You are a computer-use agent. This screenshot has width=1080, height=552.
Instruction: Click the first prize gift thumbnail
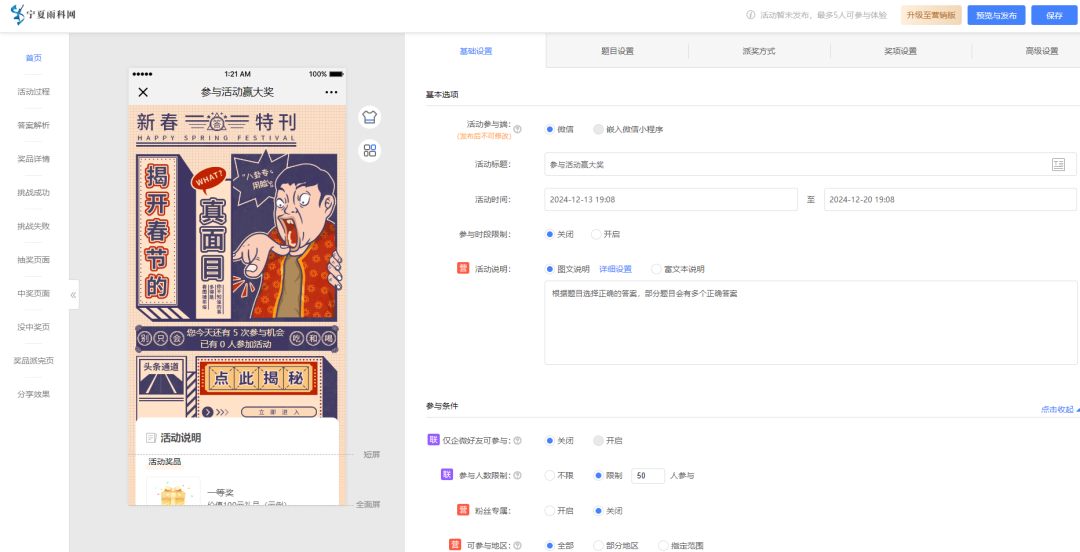[173, 491]
